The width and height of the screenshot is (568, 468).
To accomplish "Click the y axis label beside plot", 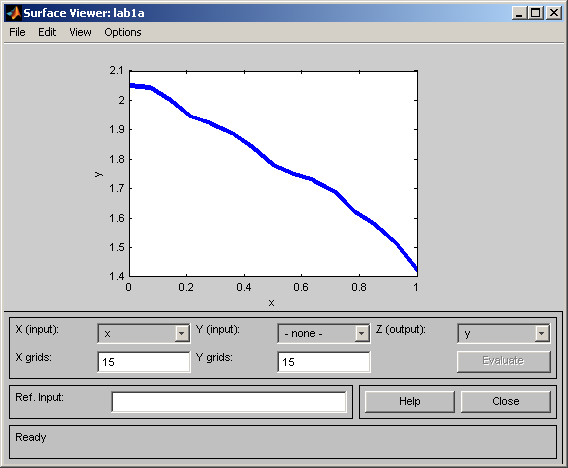I will point(98,175).
